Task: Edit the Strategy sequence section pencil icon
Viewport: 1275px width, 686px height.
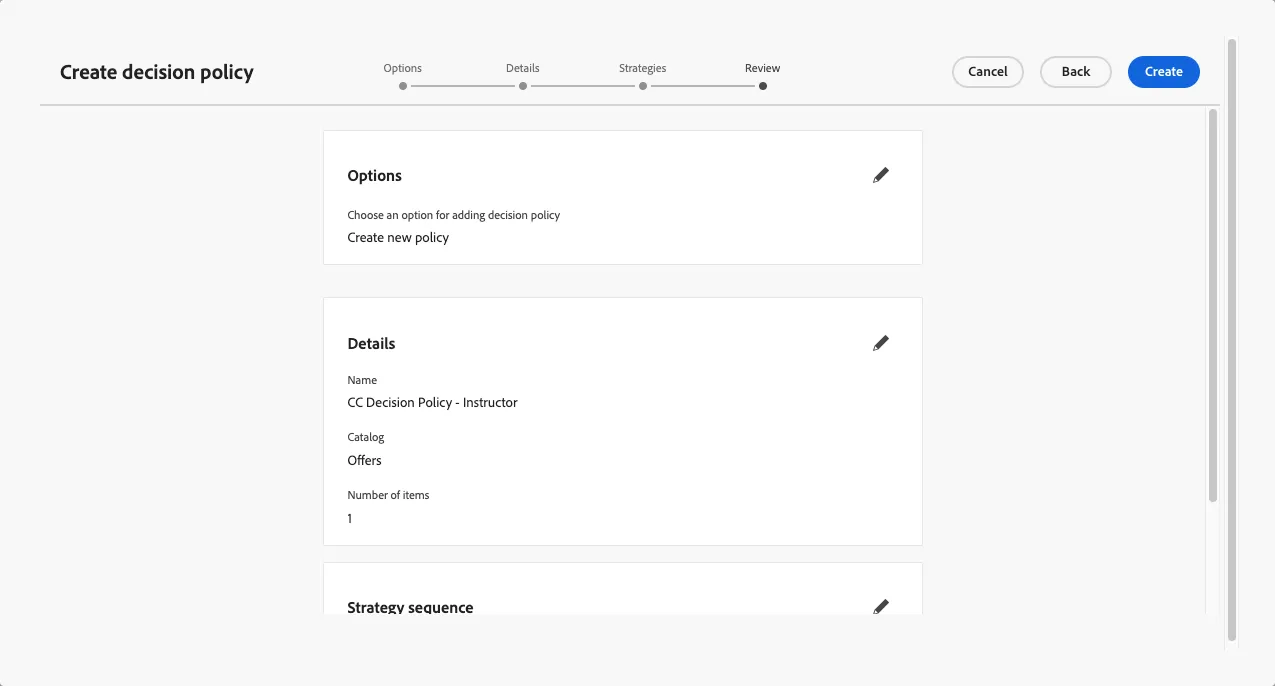Action: point(880,606)
